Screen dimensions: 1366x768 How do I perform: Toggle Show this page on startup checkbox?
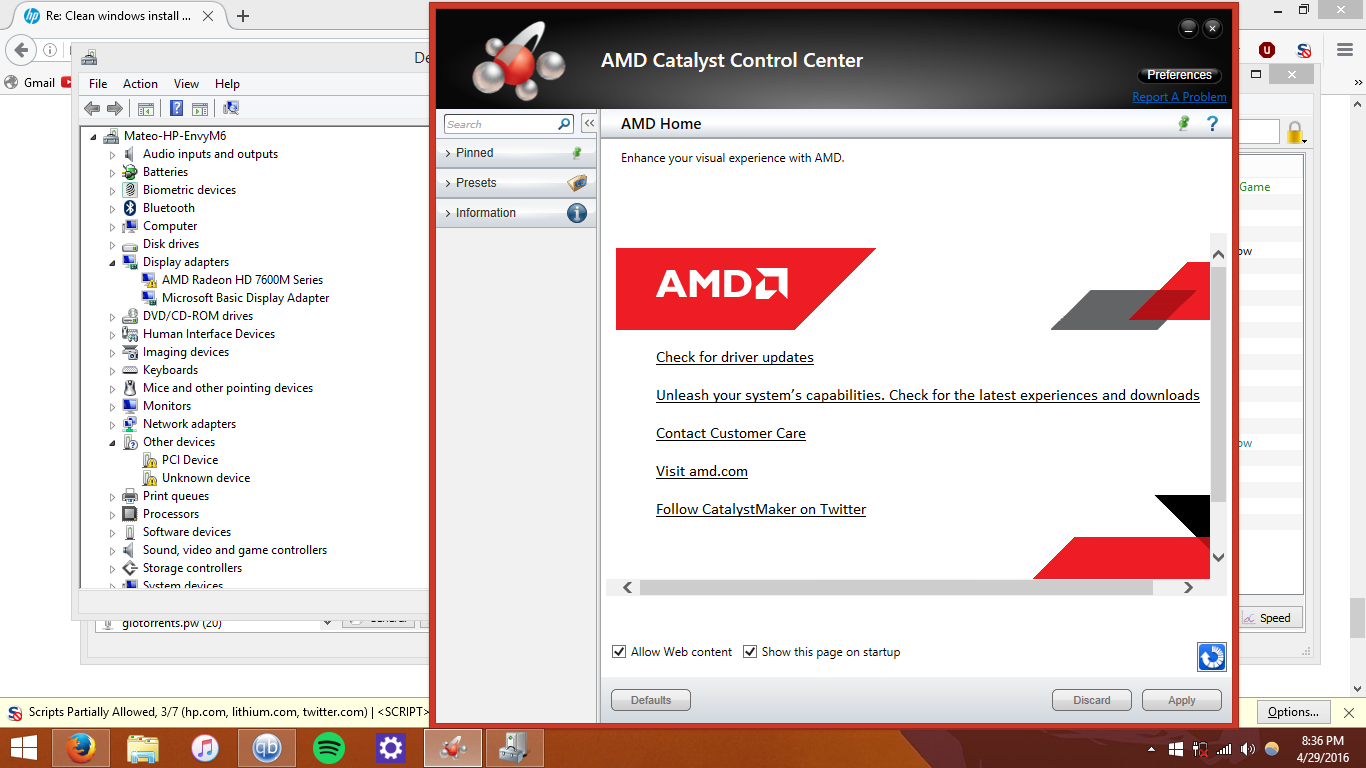point(750,652)
